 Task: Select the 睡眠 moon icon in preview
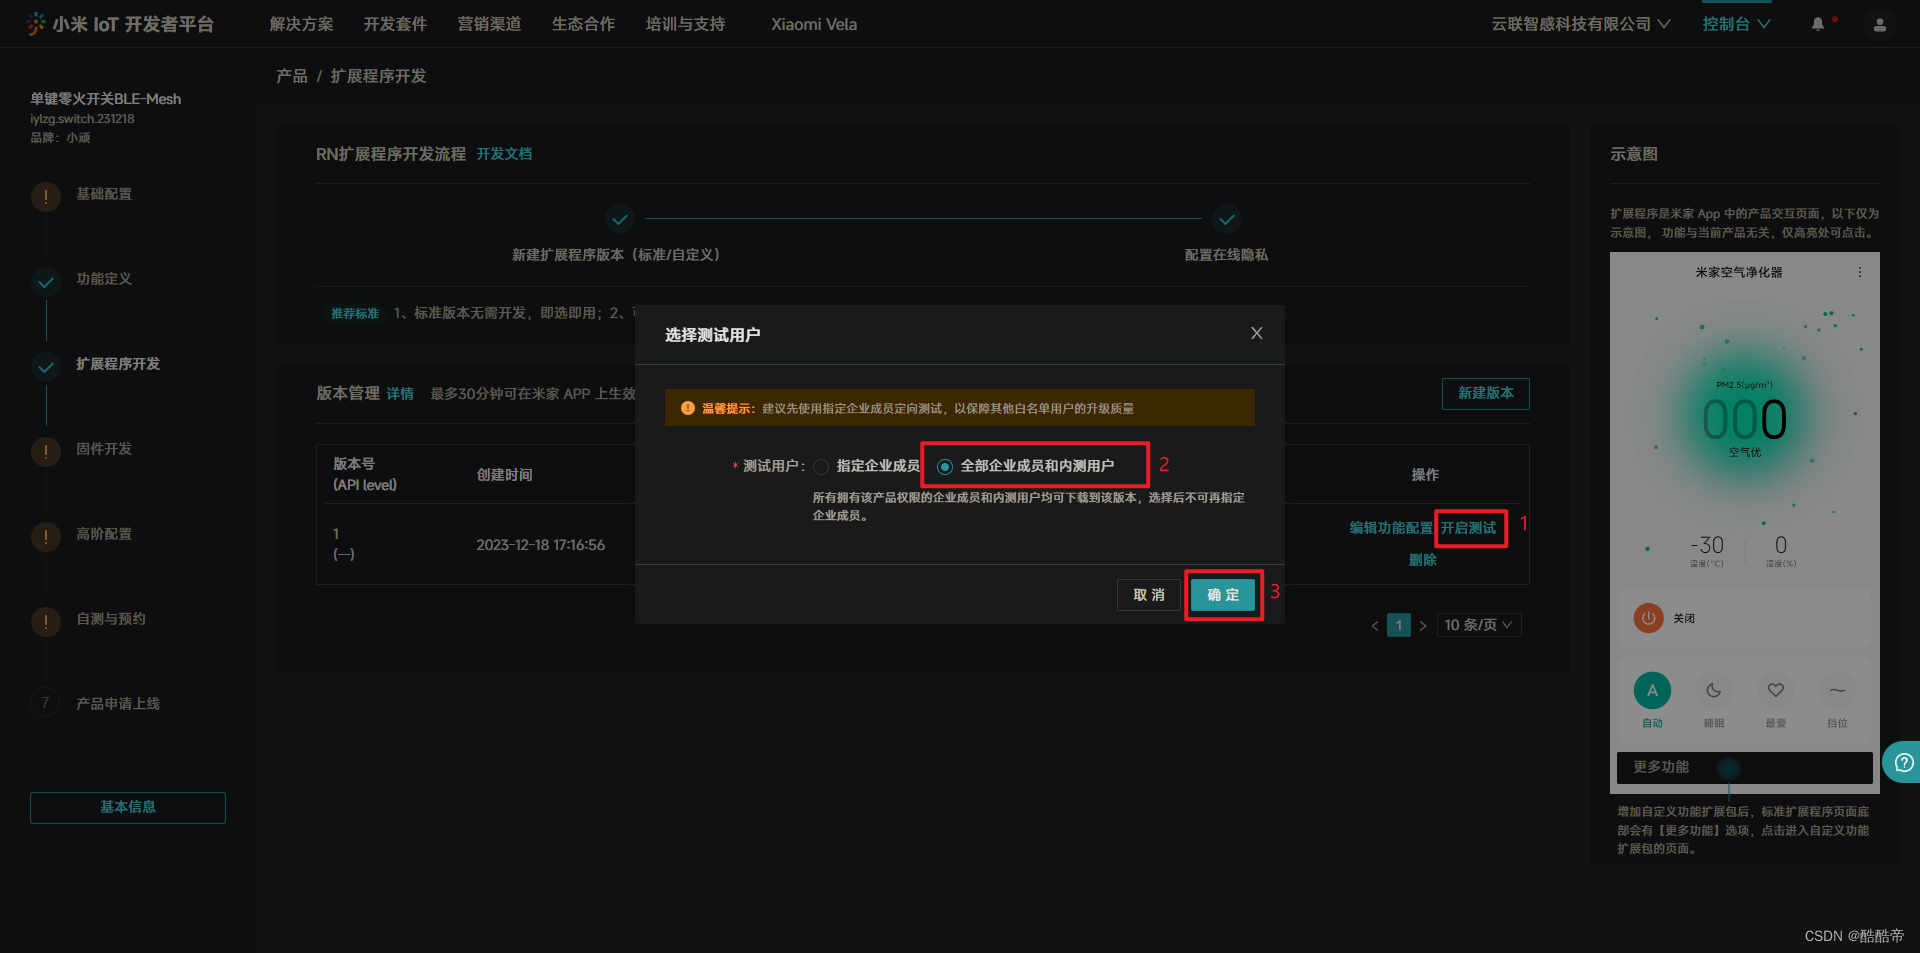click(1714, 690)
